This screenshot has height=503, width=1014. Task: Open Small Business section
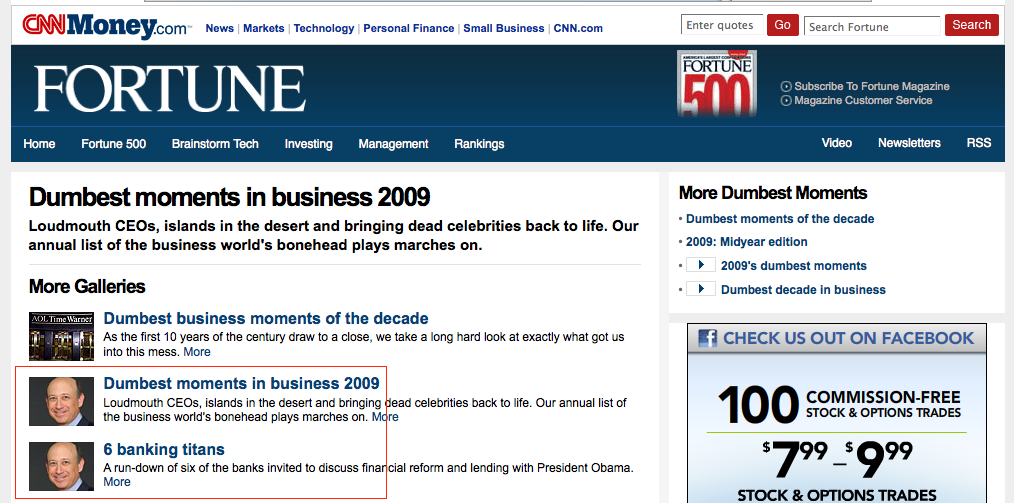(x=504, y=28)
